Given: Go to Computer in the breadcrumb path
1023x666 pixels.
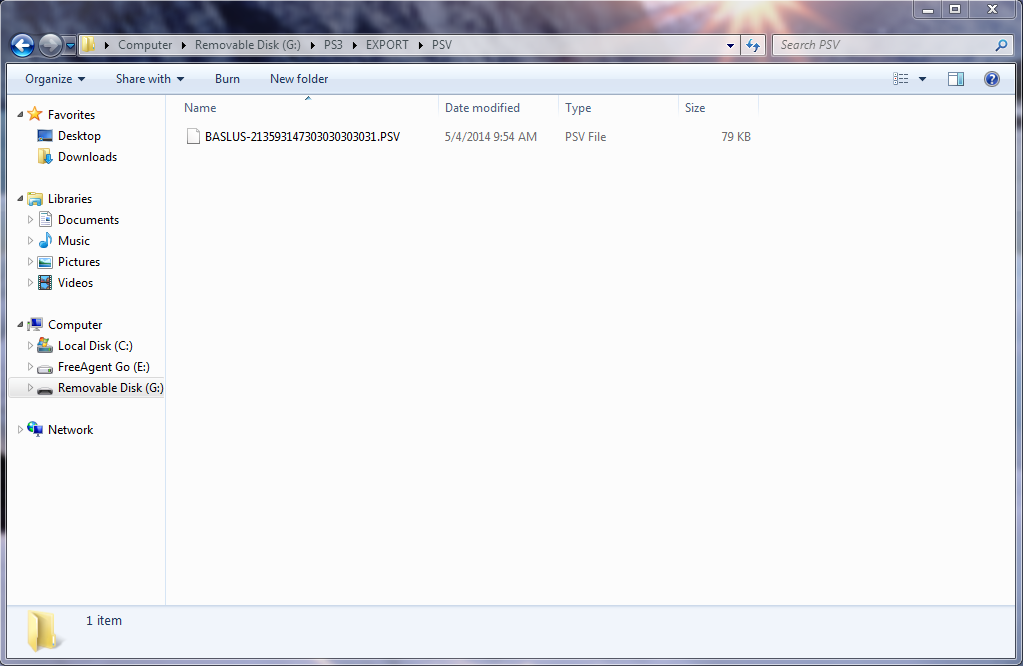Looking at the screenshot, I should tap(145, 45).
